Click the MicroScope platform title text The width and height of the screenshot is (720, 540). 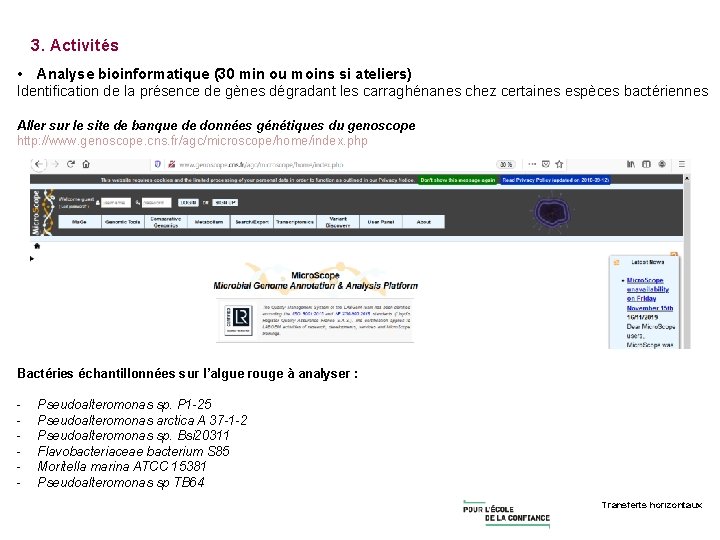coord(315,281)
